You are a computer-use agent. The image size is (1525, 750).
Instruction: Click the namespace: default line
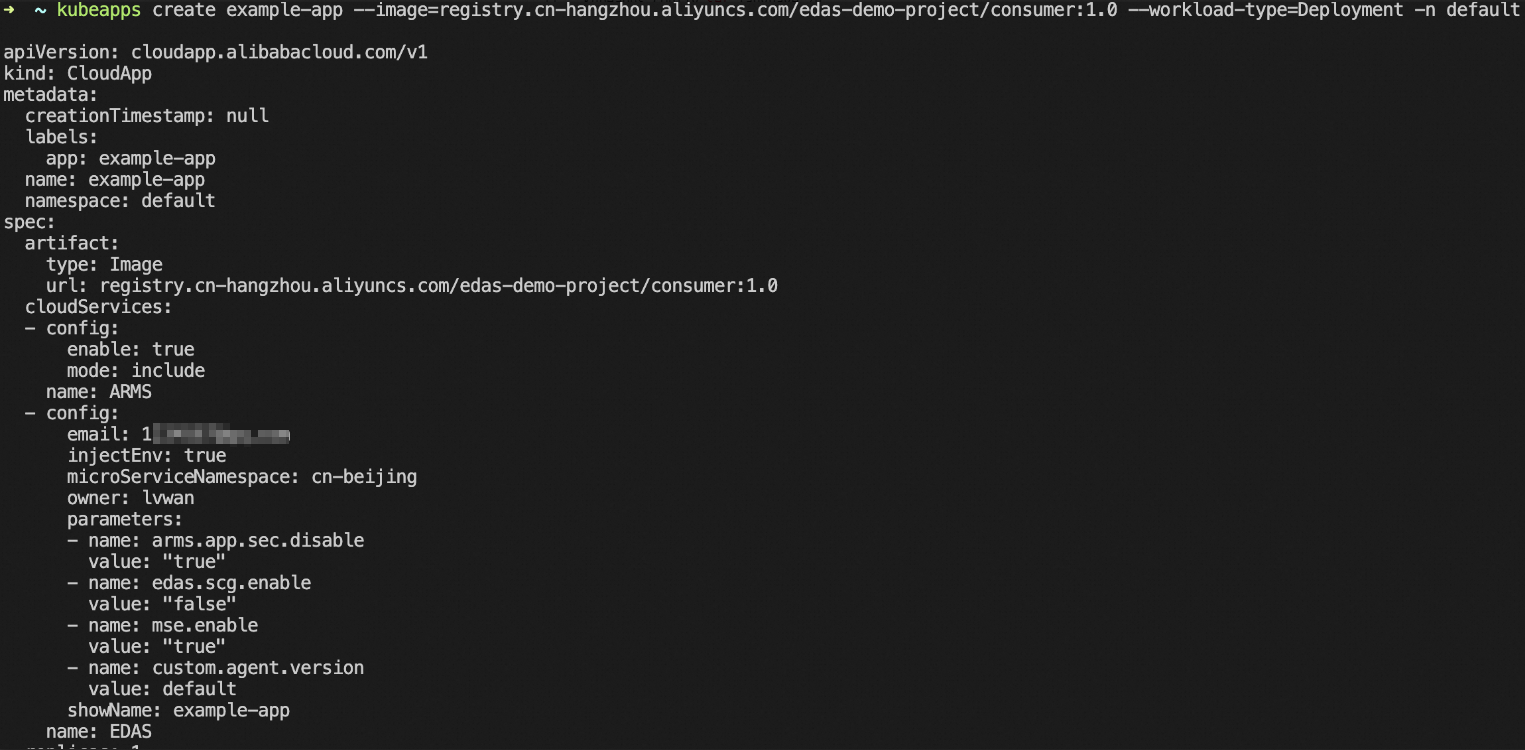tap(120, 201)
